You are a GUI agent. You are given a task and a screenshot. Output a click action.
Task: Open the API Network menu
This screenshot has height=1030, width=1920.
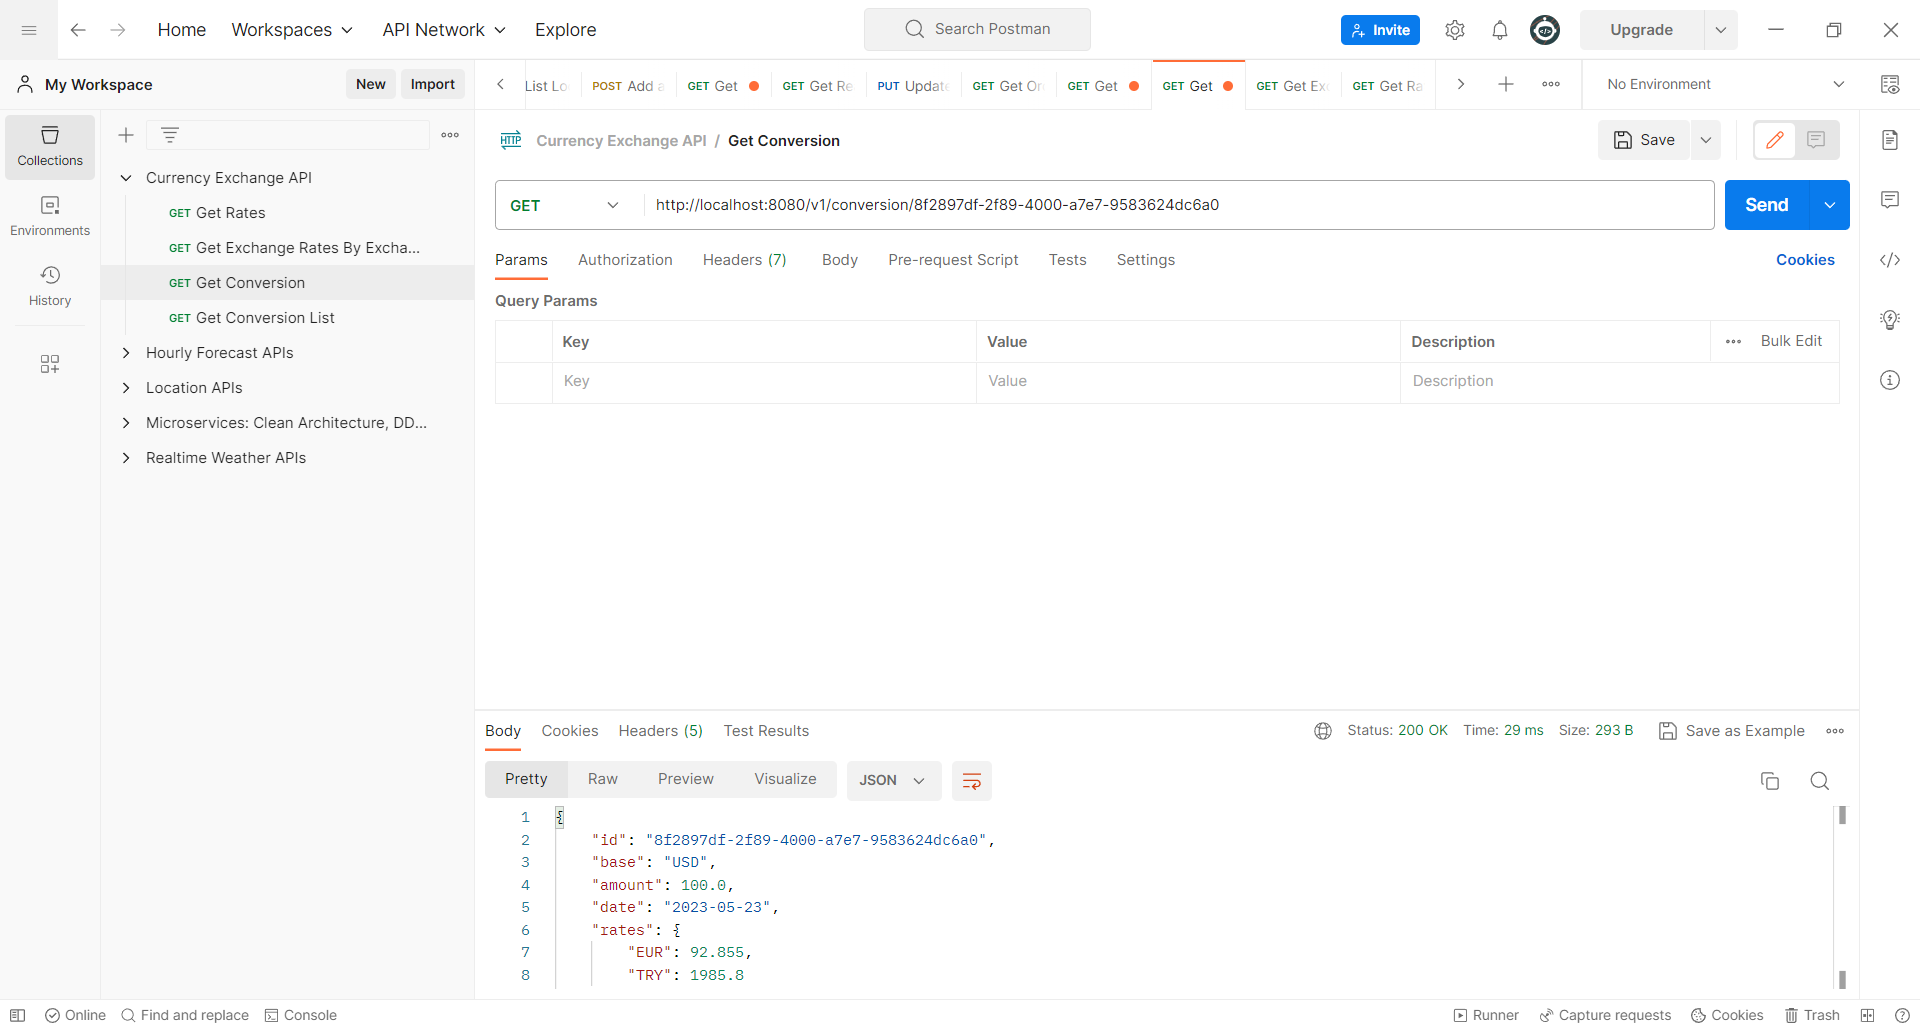point(444,30)
